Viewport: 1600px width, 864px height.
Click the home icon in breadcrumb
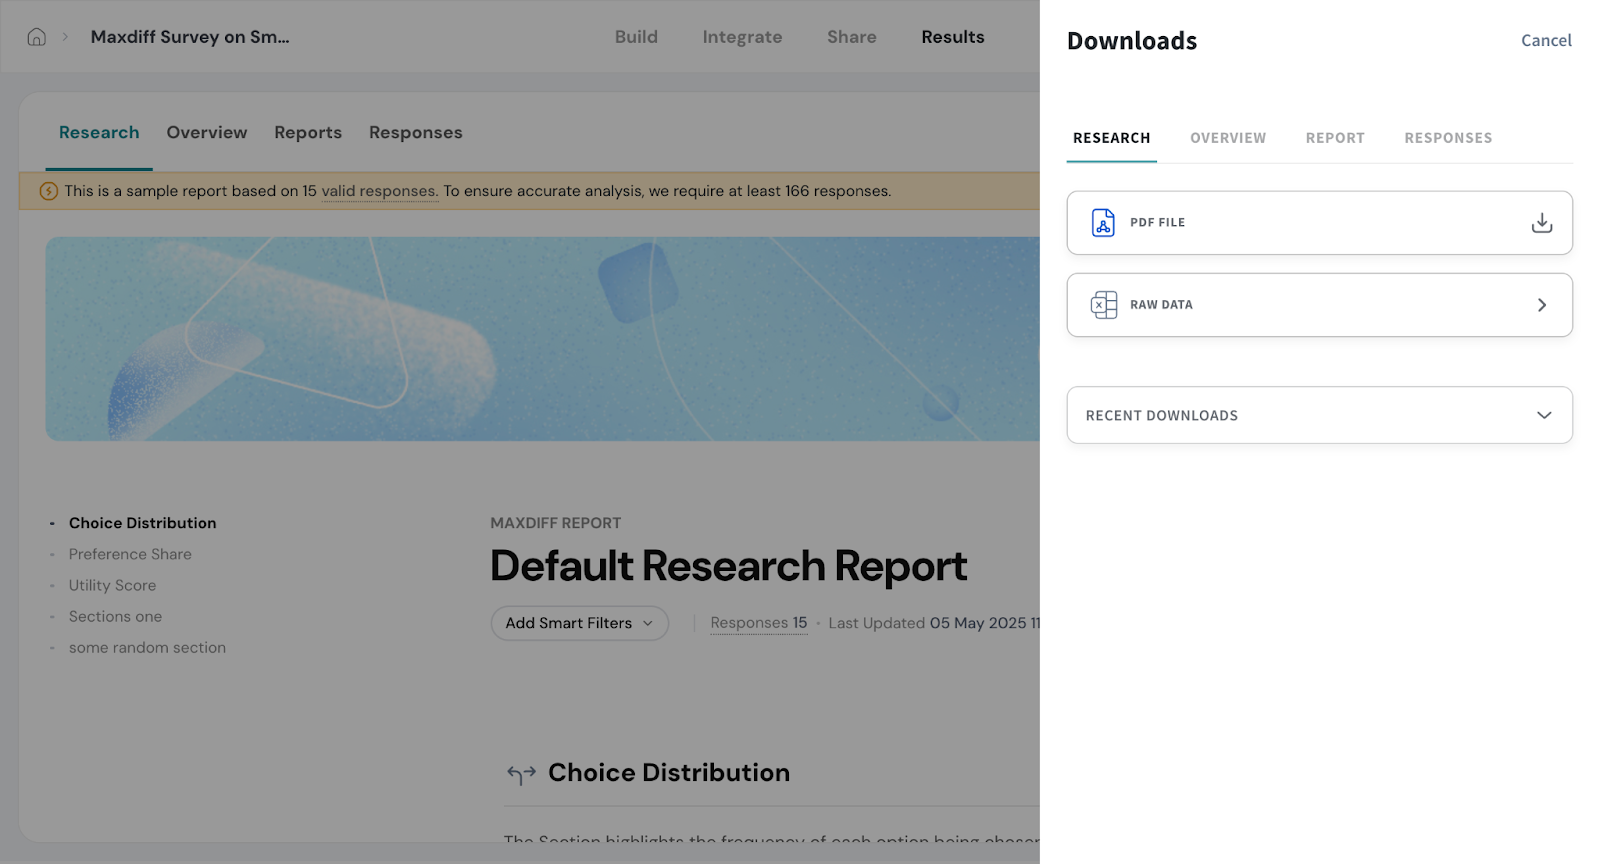coord(37,37)
